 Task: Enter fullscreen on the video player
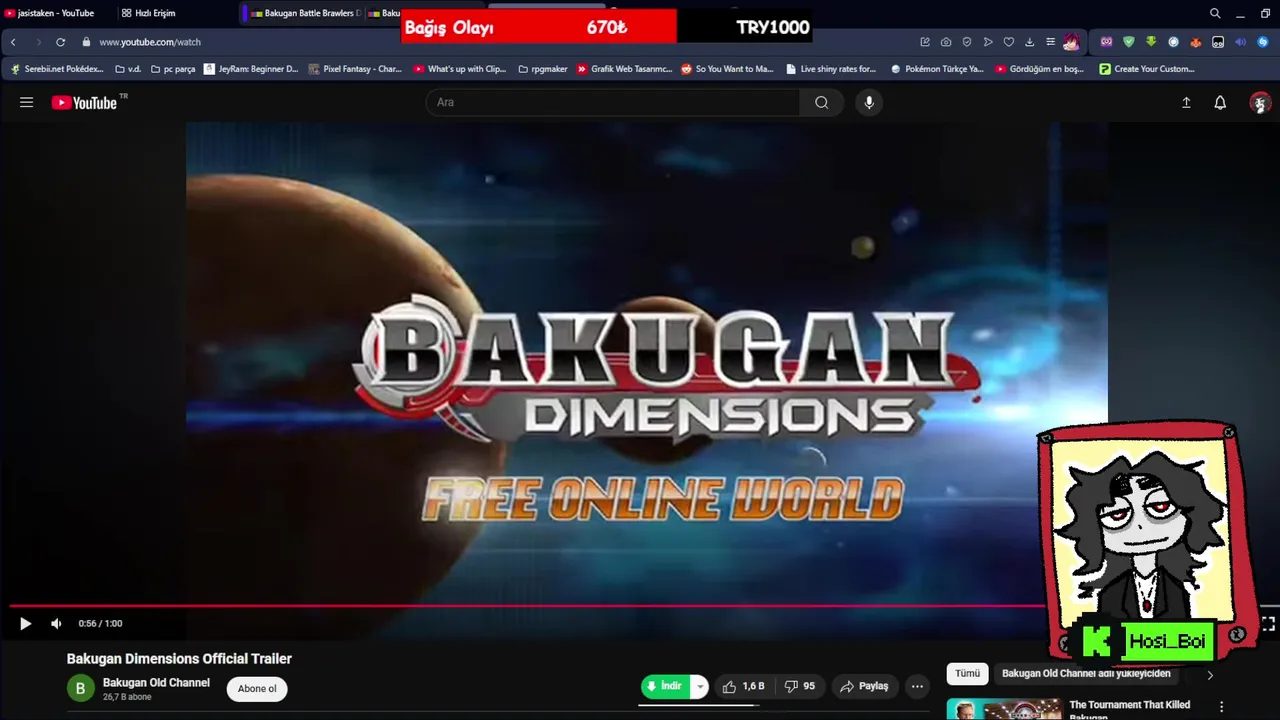pos(1268,623)
